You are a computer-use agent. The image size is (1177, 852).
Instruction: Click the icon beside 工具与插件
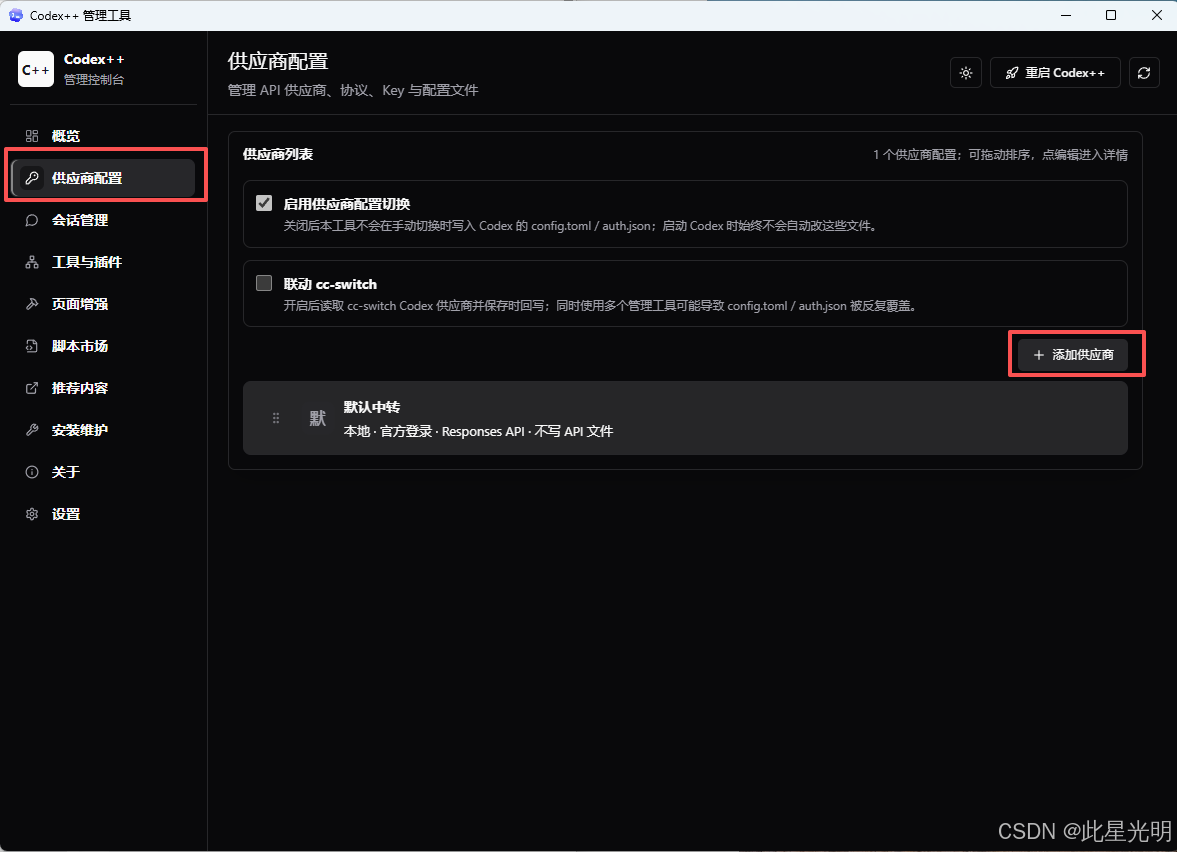(32, 262)
